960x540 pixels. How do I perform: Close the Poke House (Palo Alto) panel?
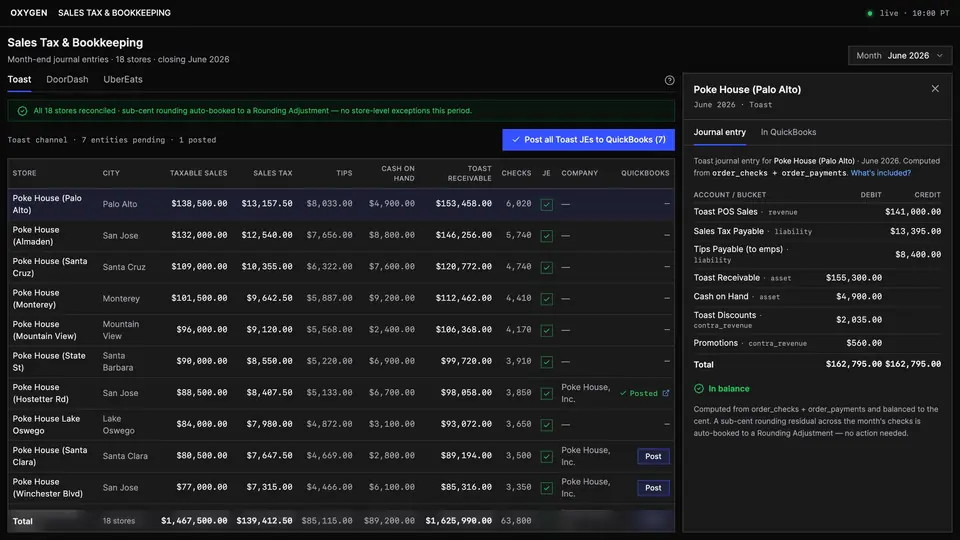pos(935,89)
